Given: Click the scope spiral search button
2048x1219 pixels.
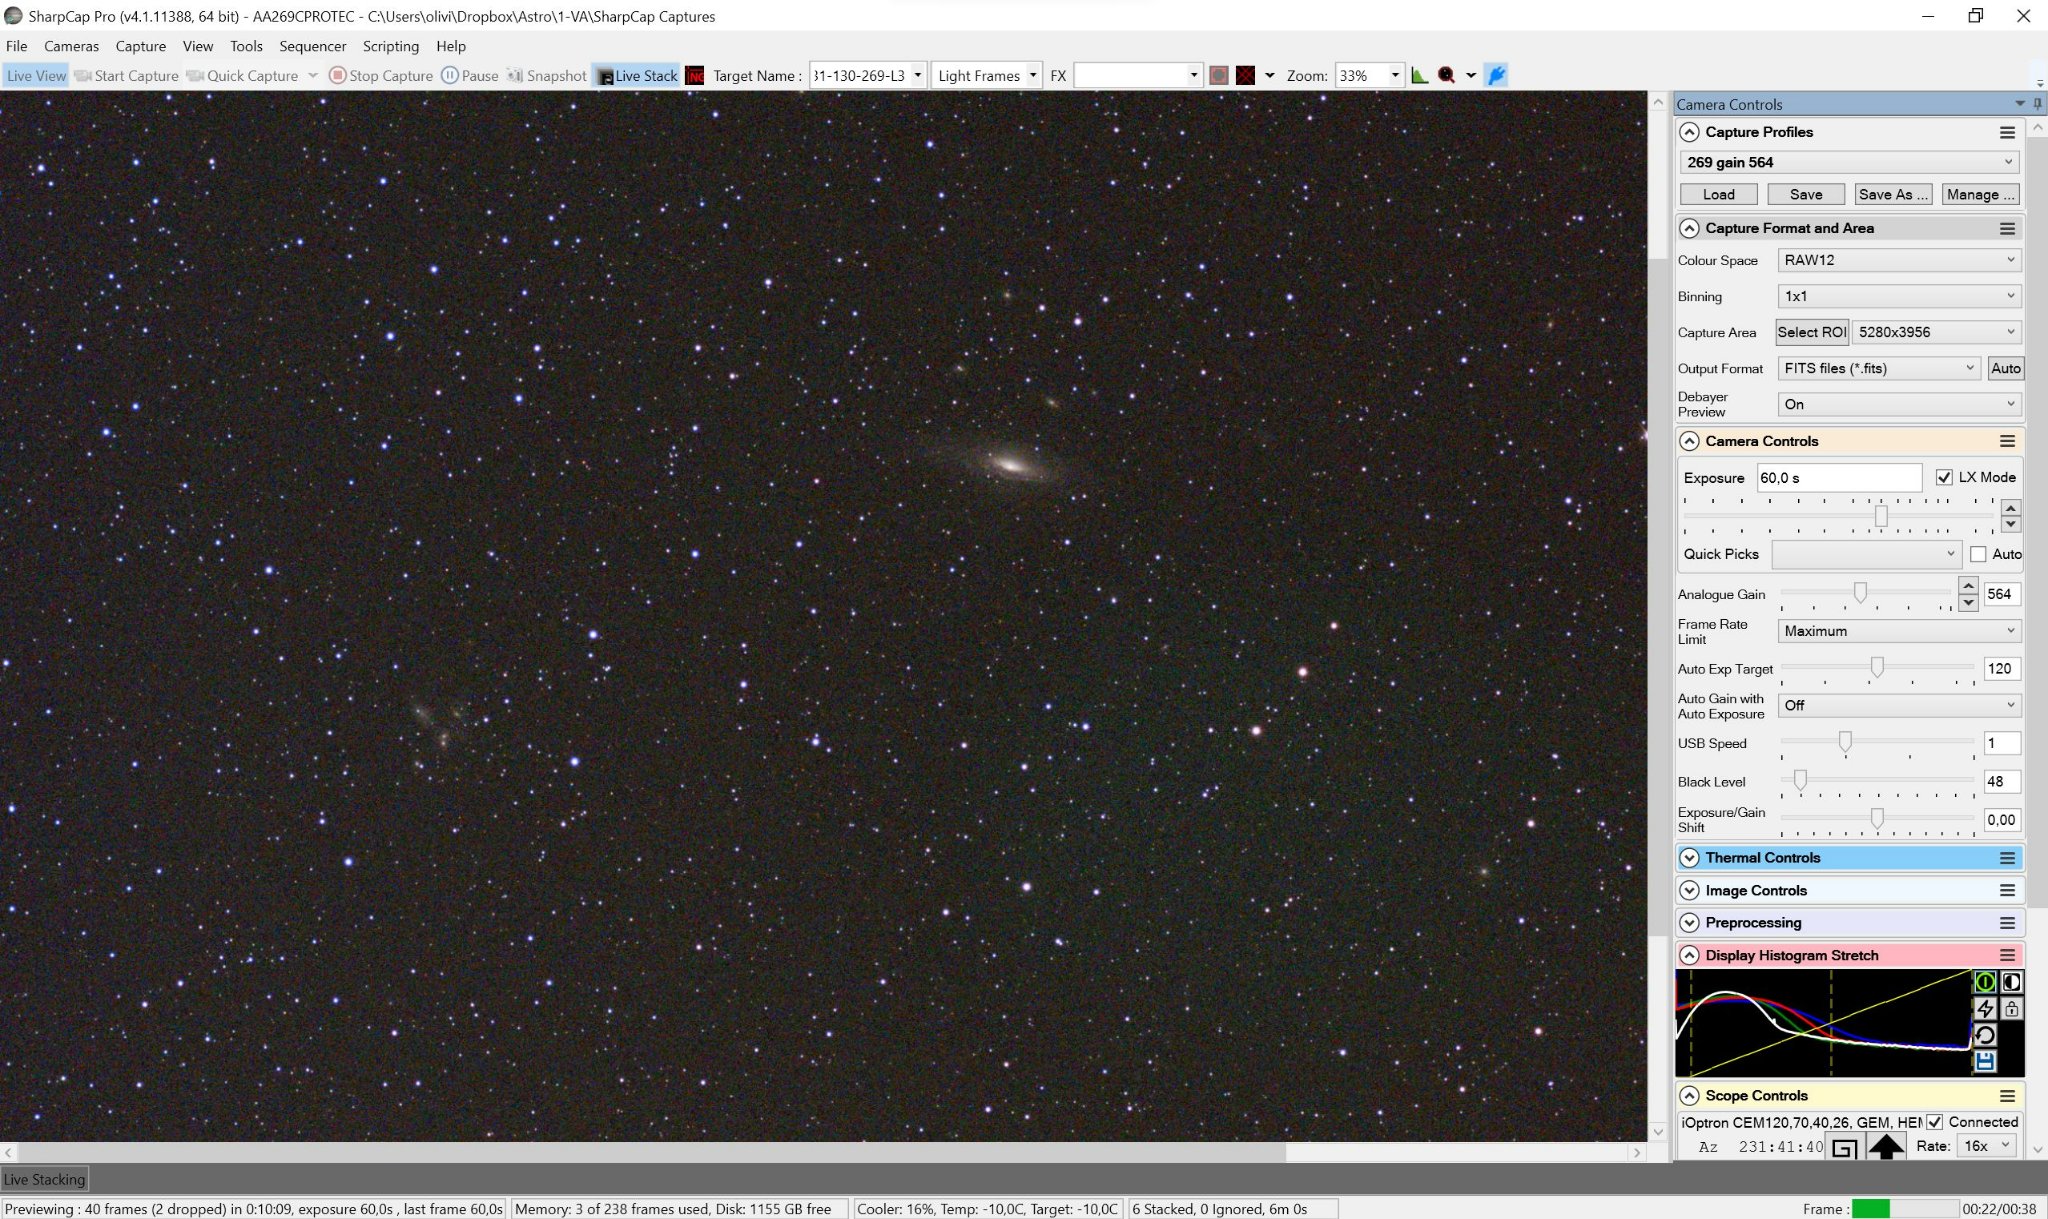Looking at the screenshot, I should (x=1843, y=1148).
